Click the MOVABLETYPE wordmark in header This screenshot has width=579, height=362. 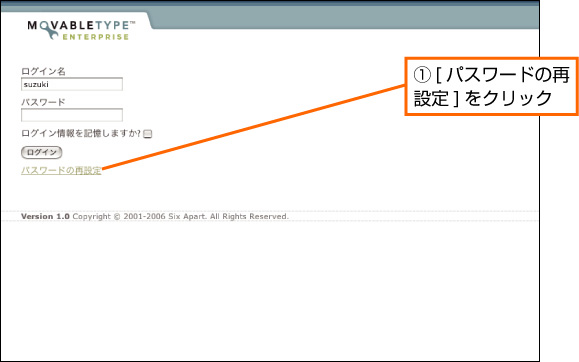(81, 25)
